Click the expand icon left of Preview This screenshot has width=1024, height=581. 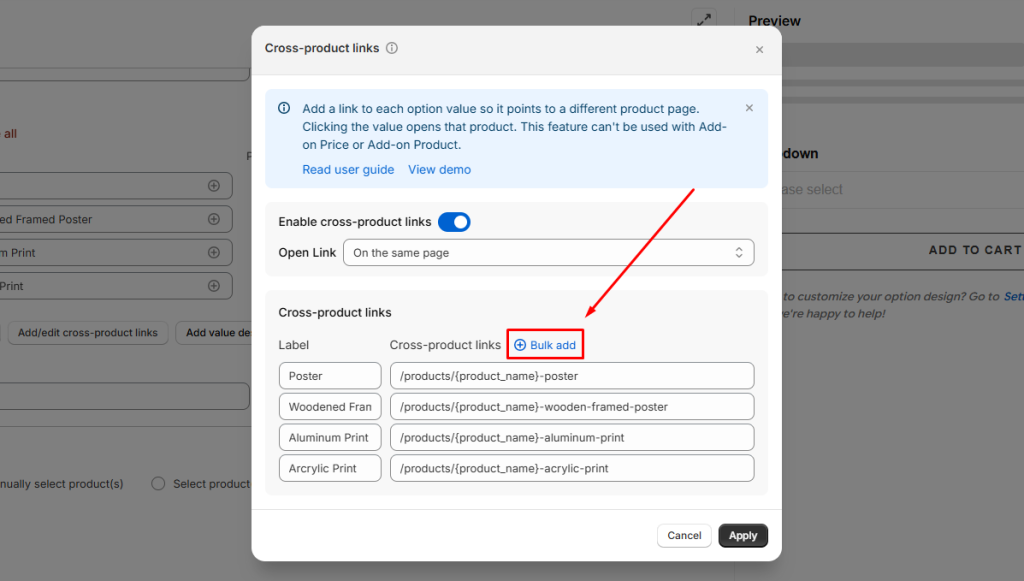click(704, 20)
